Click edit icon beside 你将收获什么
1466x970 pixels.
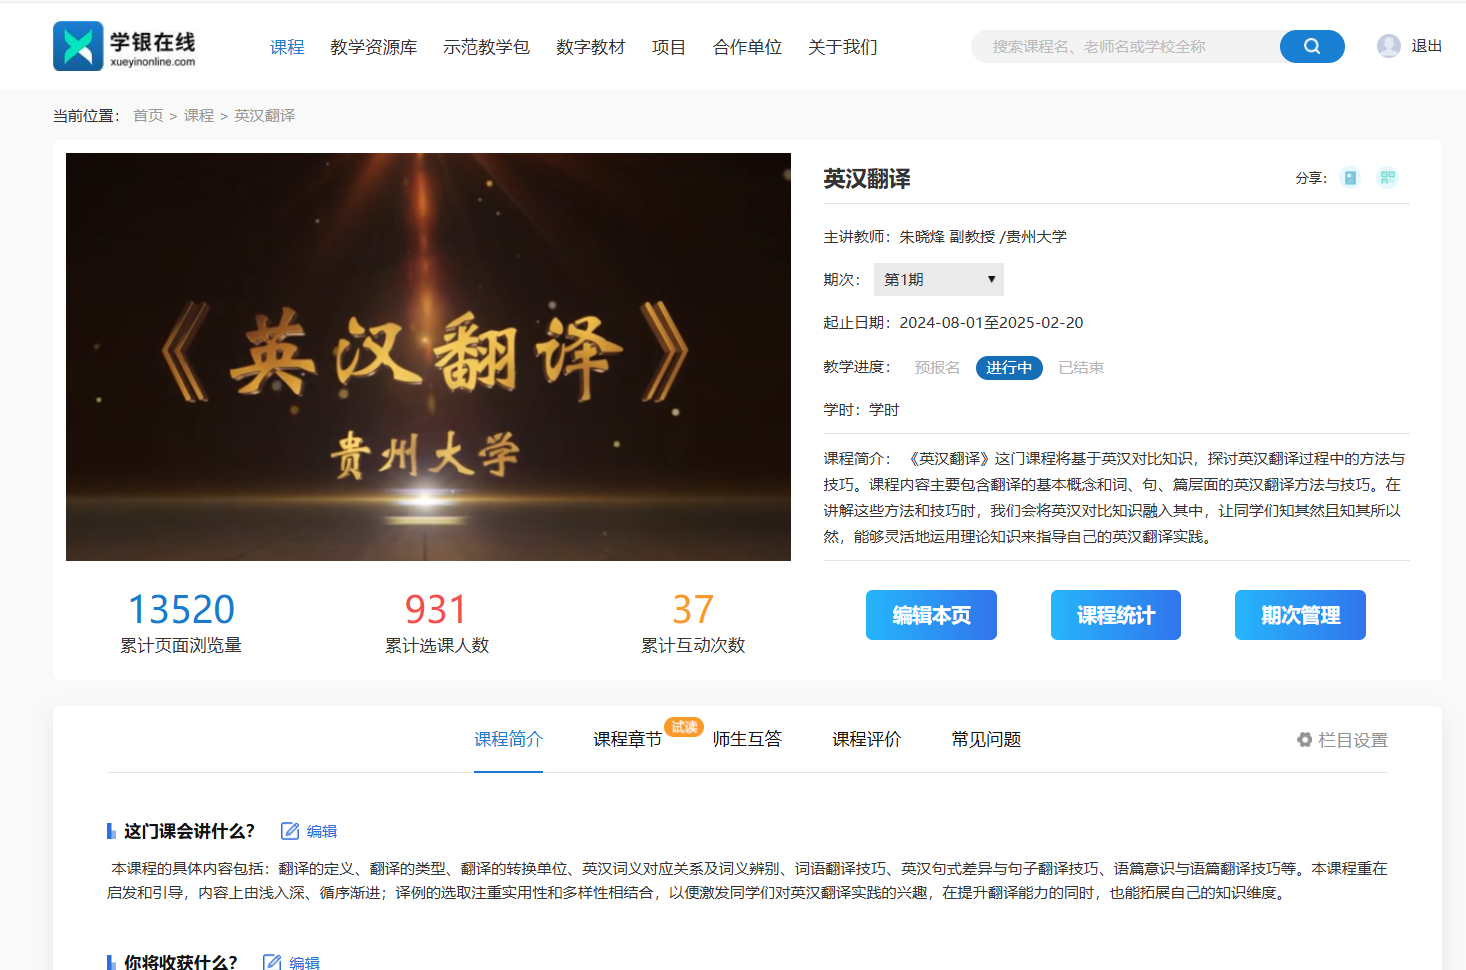pyautogui.click(x=272, y=962)
